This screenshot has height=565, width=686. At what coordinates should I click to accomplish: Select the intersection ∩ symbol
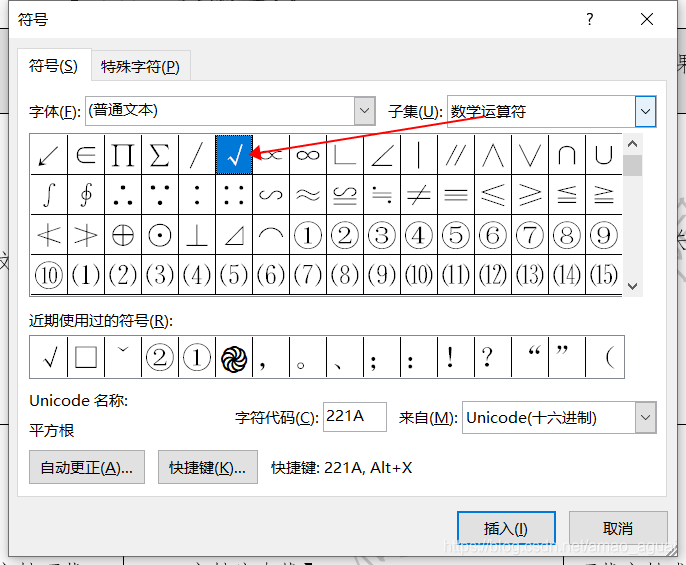(567, 154)
